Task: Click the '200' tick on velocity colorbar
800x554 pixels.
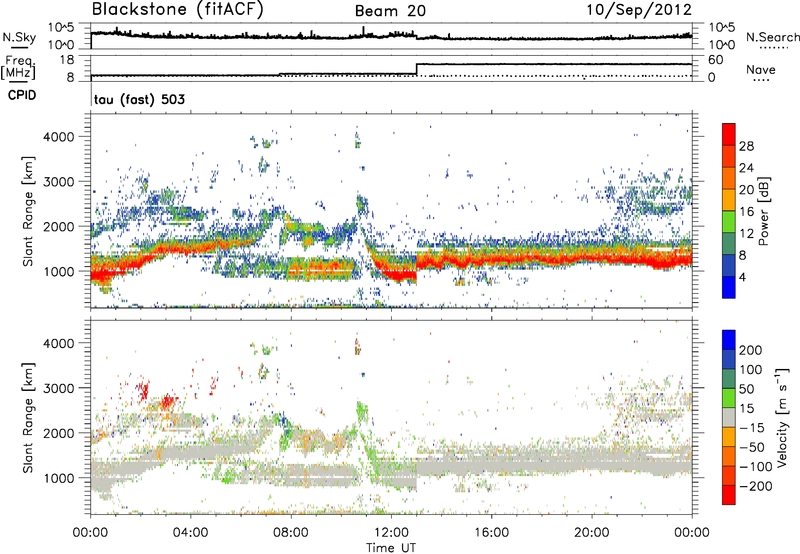Action: tap(750, 350)
